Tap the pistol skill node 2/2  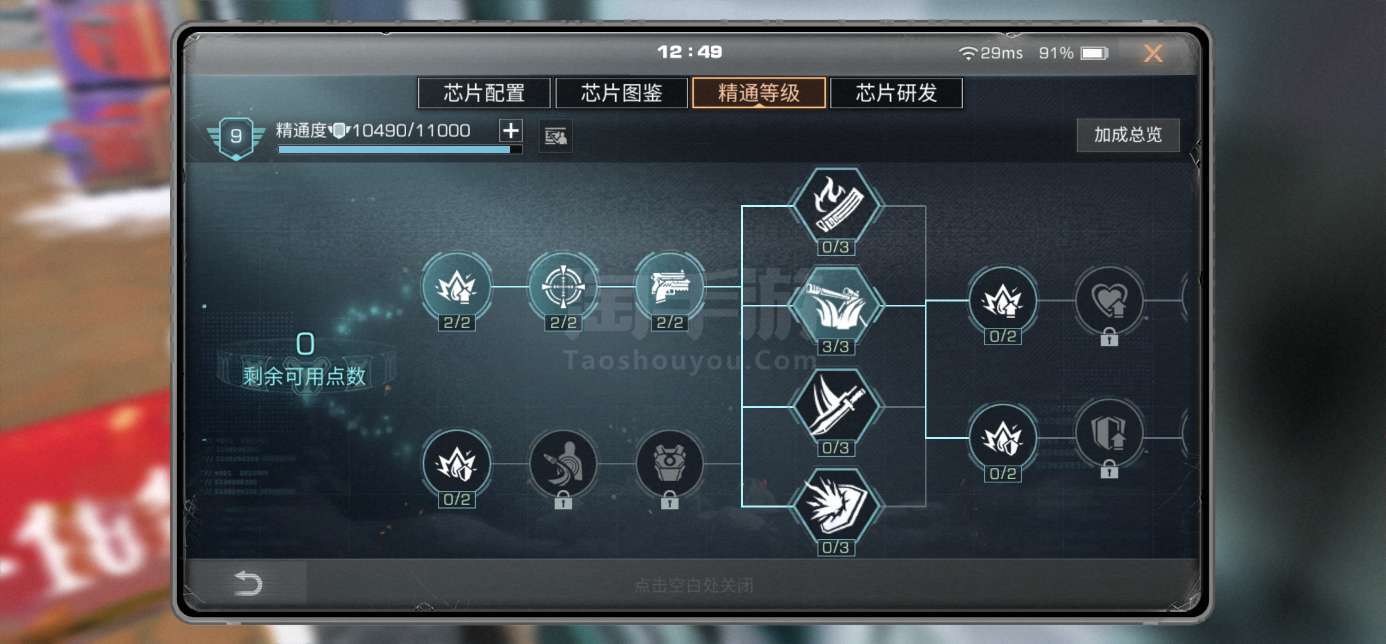[x=669, y=286]
